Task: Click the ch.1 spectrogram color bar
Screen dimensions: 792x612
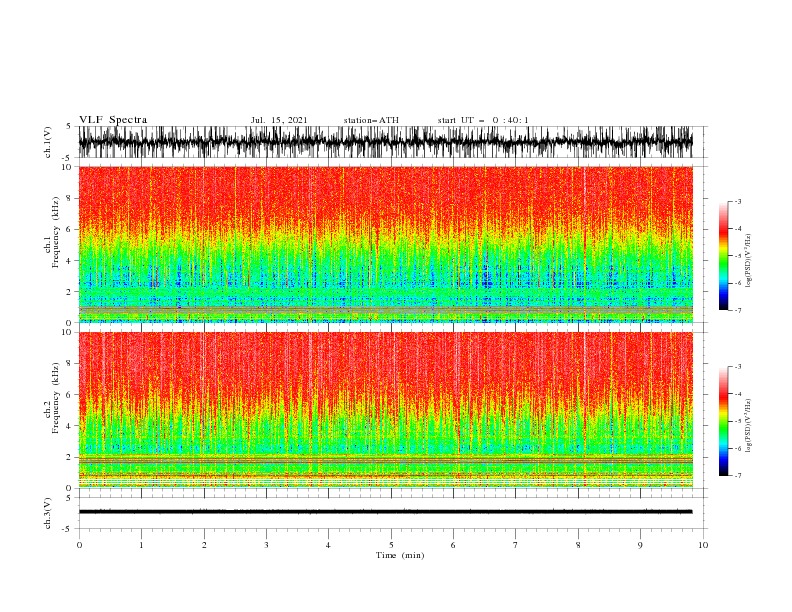Action: [724, 256]
